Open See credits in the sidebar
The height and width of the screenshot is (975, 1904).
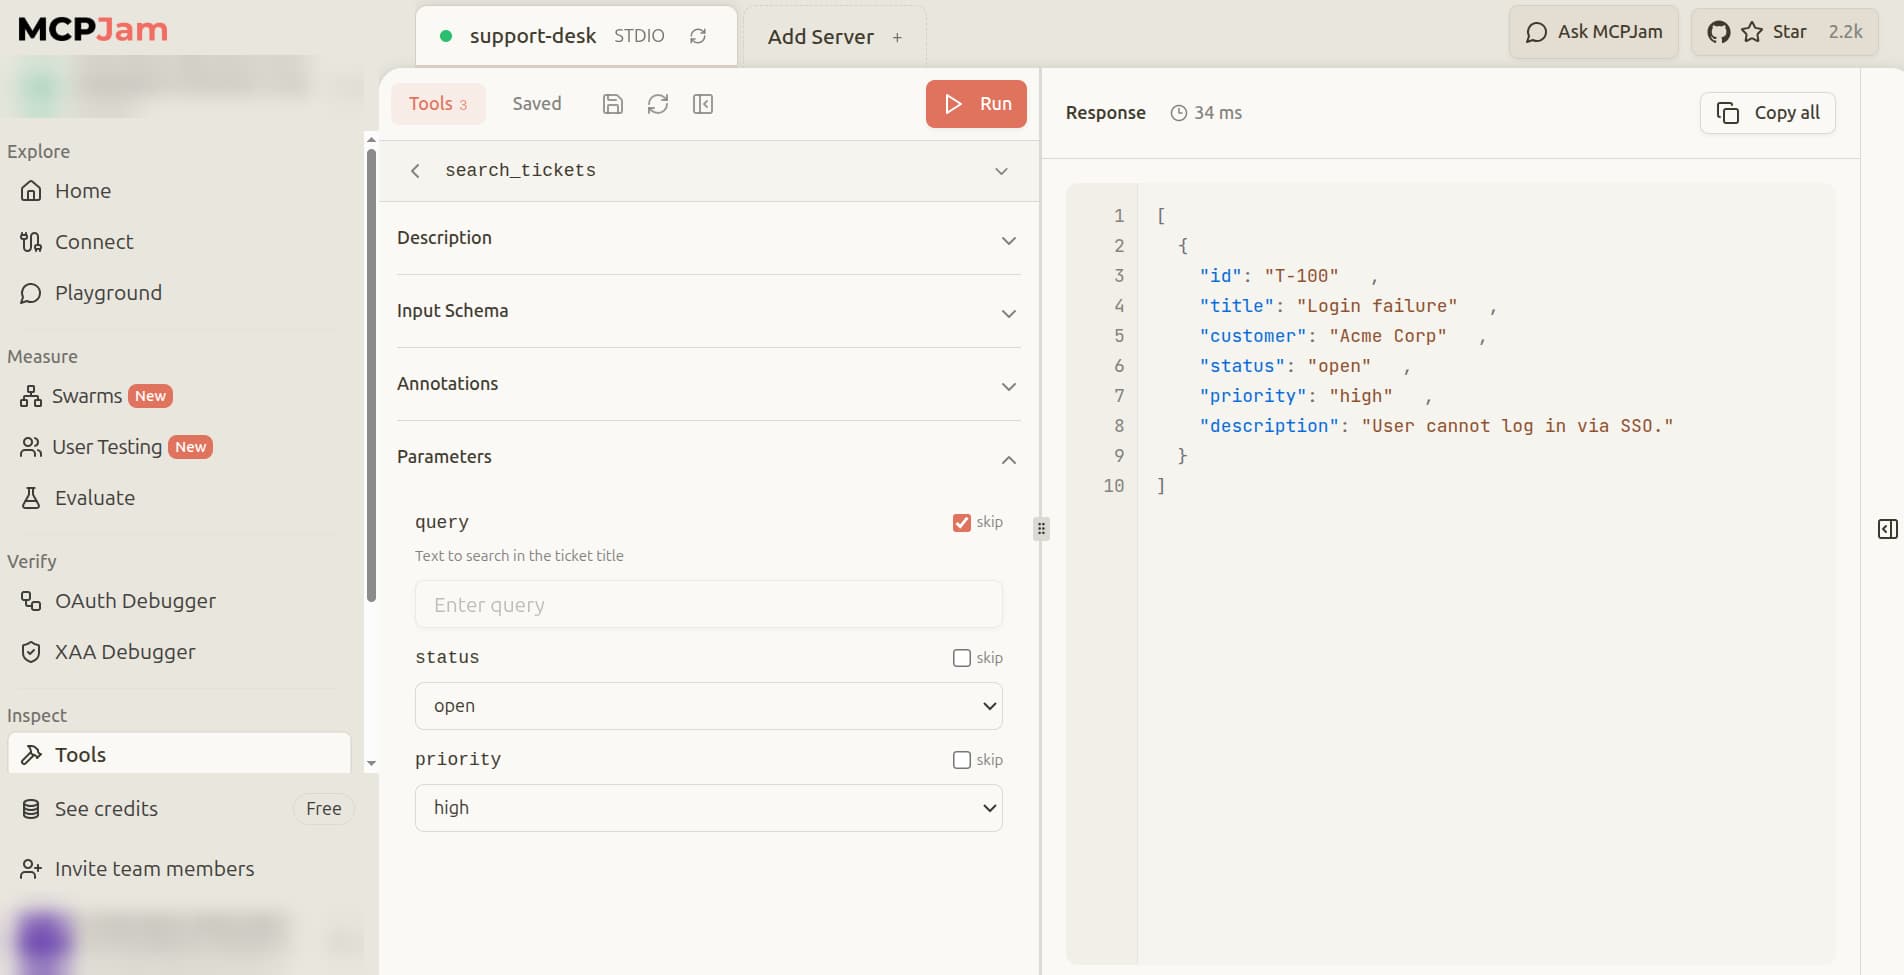tap(106, 809)
